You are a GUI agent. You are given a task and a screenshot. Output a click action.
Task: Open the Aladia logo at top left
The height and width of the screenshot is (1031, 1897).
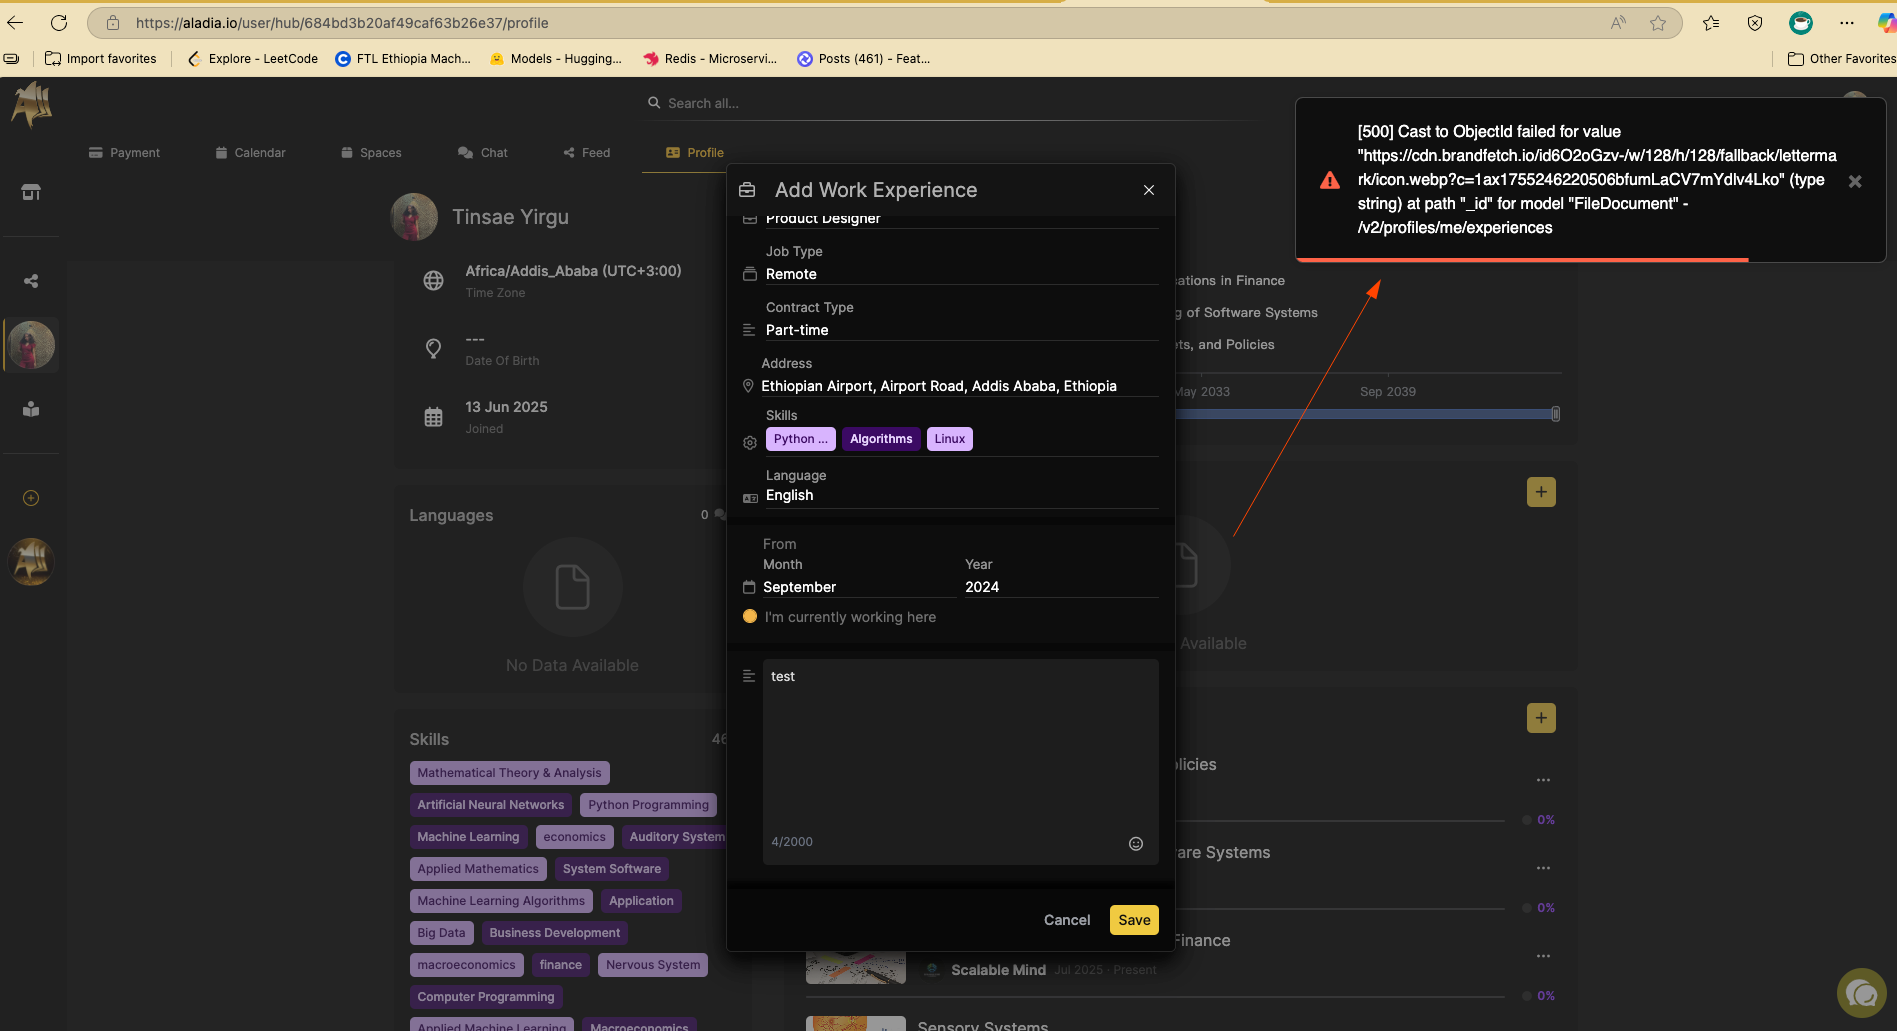pyautogui.click(x=31, y=104)
